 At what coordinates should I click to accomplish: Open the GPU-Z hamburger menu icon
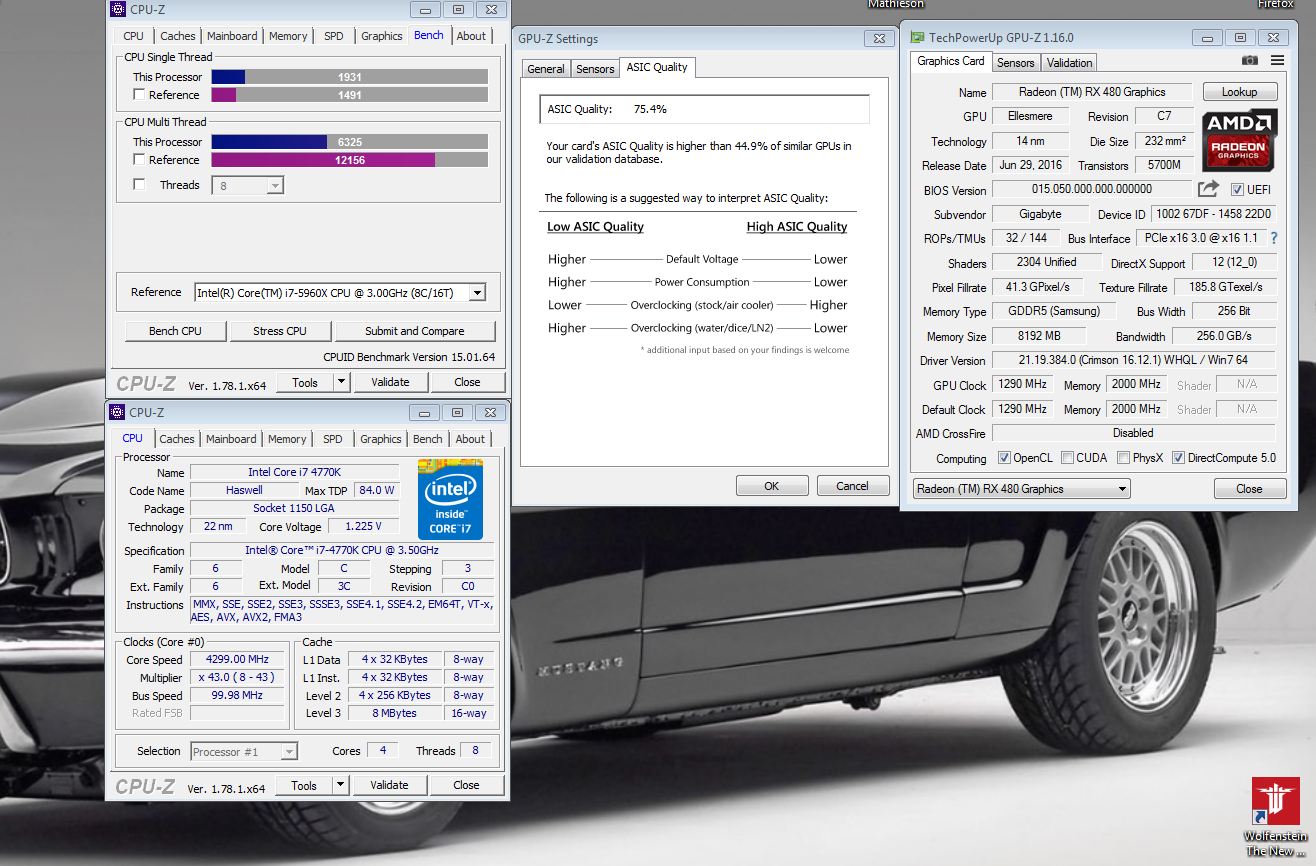(1277, 61)
